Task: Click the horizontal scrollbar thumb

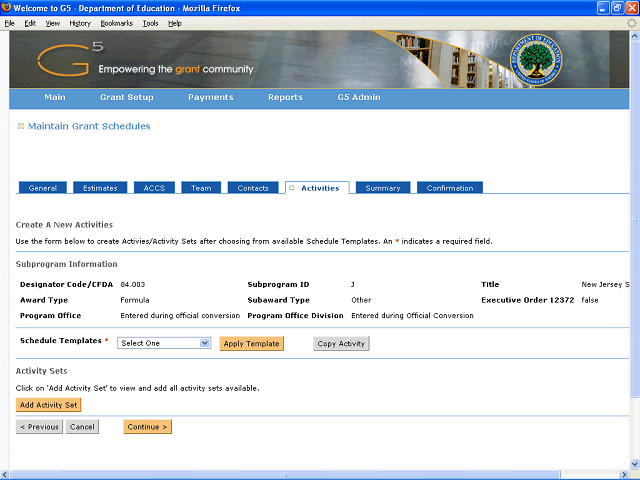Action: tap(286, 475)
